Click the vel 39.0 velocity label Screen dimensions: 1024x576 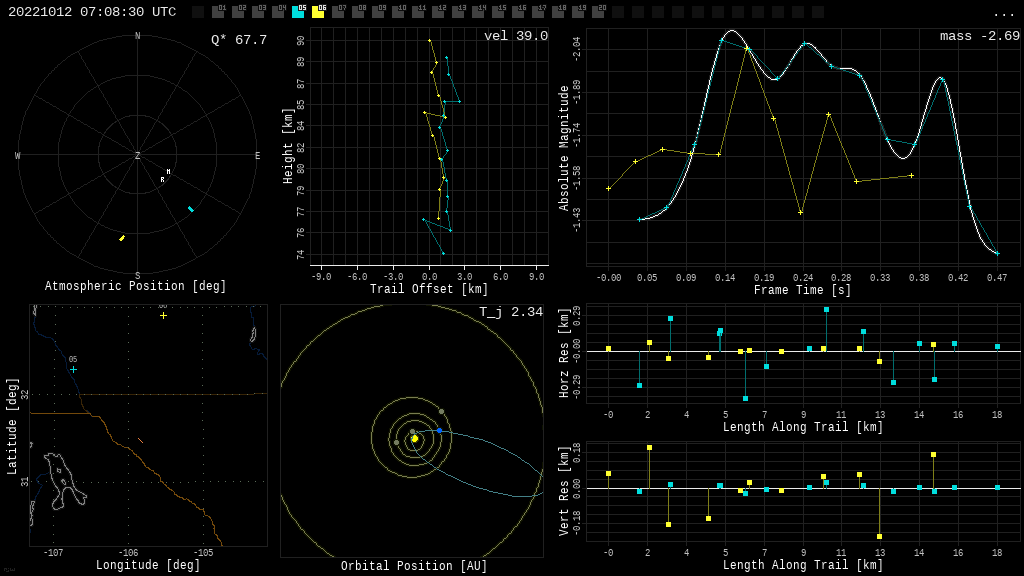tap(515, 36)
